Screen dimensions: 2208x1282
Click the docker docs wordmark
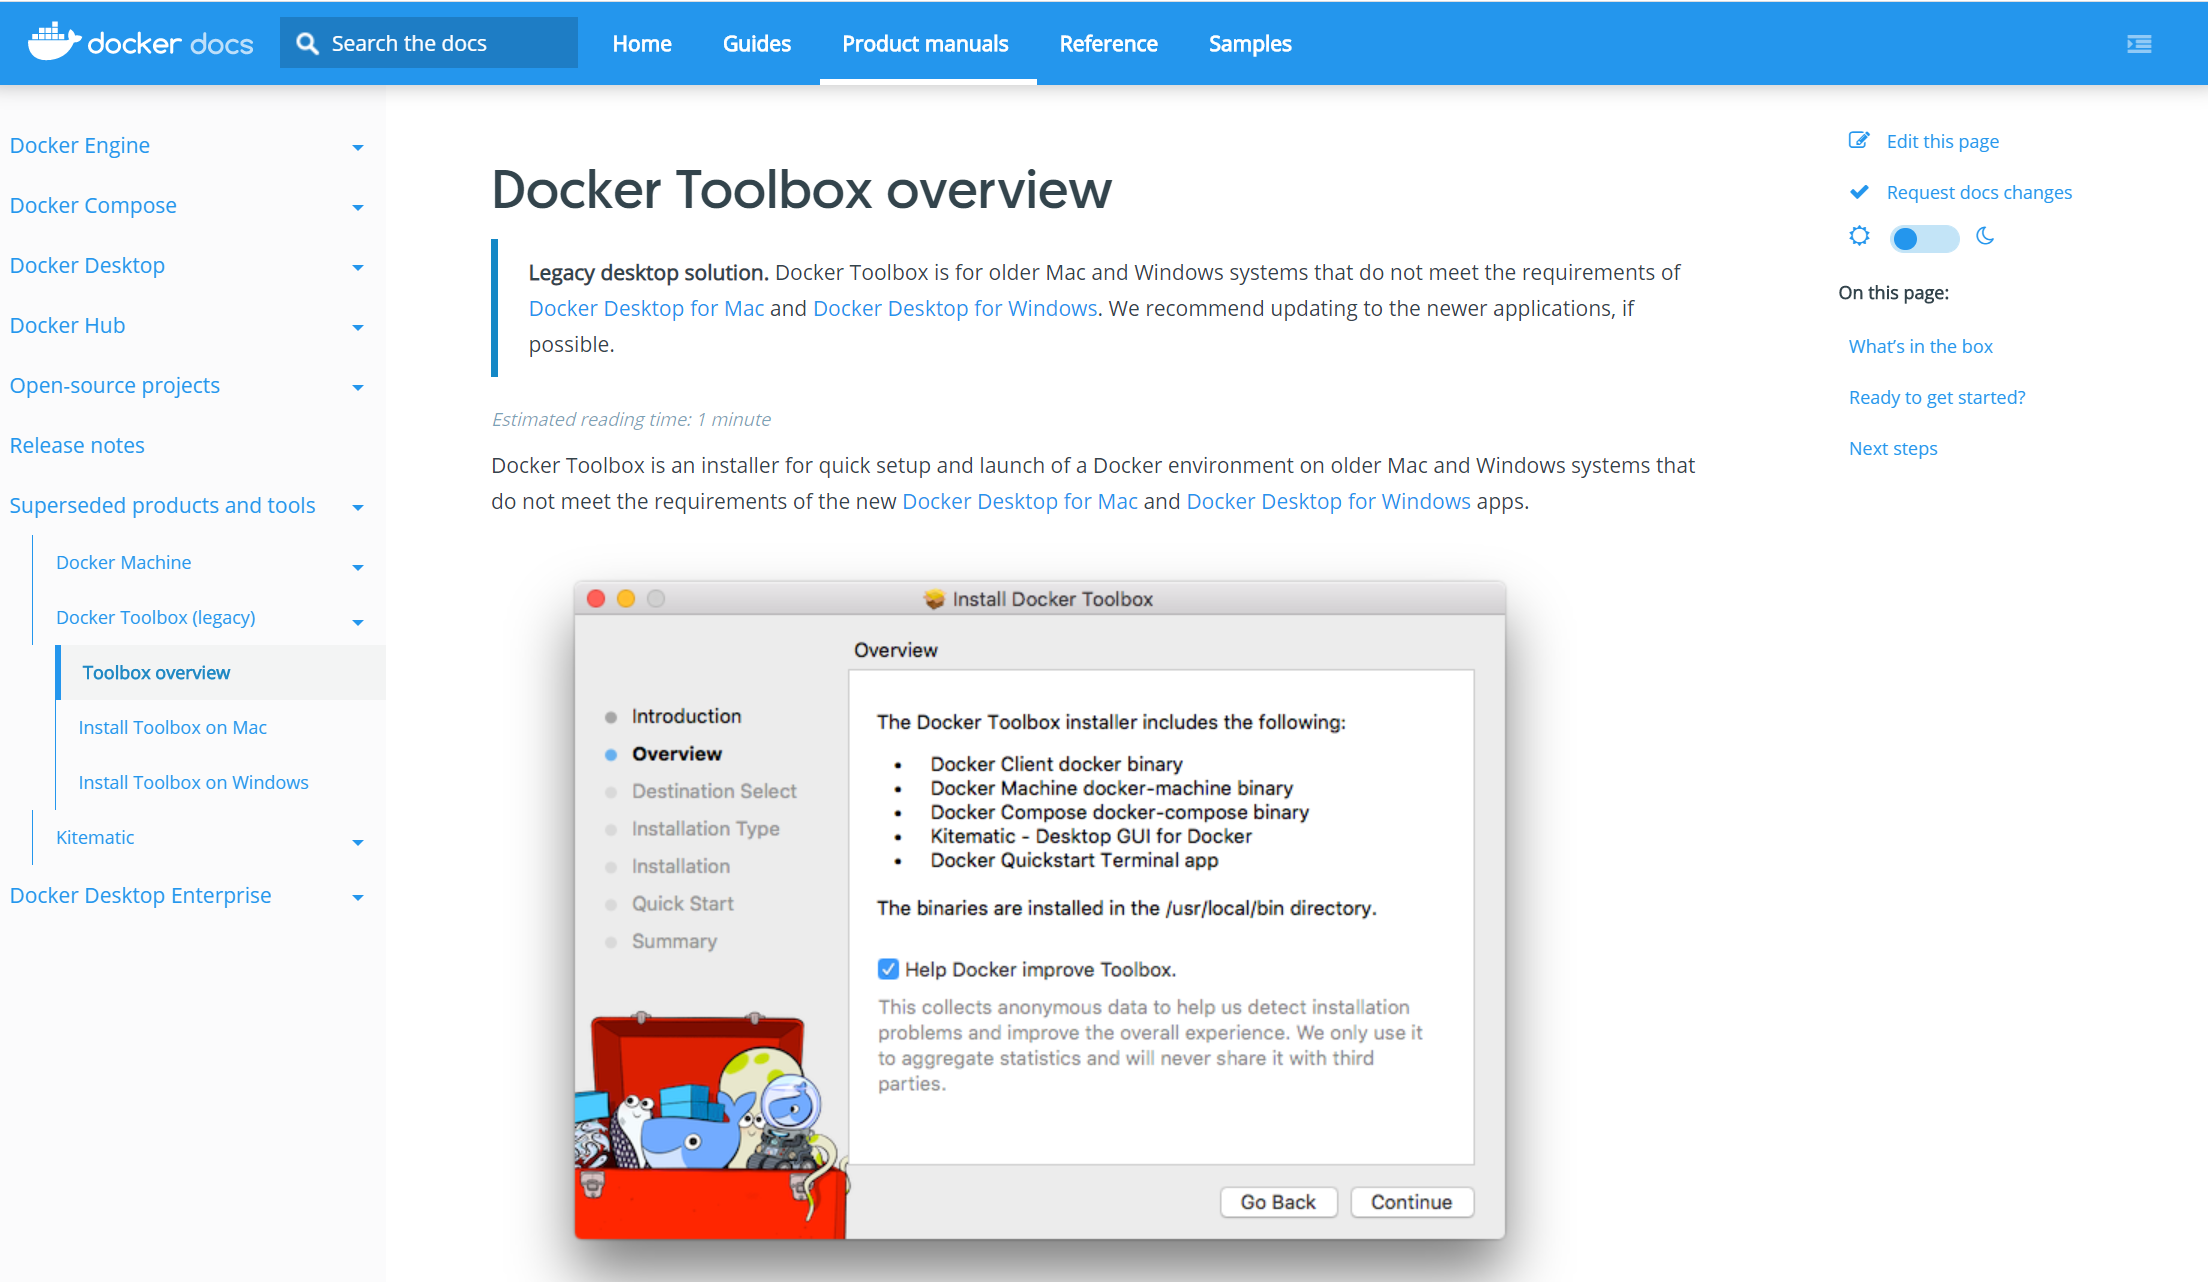[171, 44]
